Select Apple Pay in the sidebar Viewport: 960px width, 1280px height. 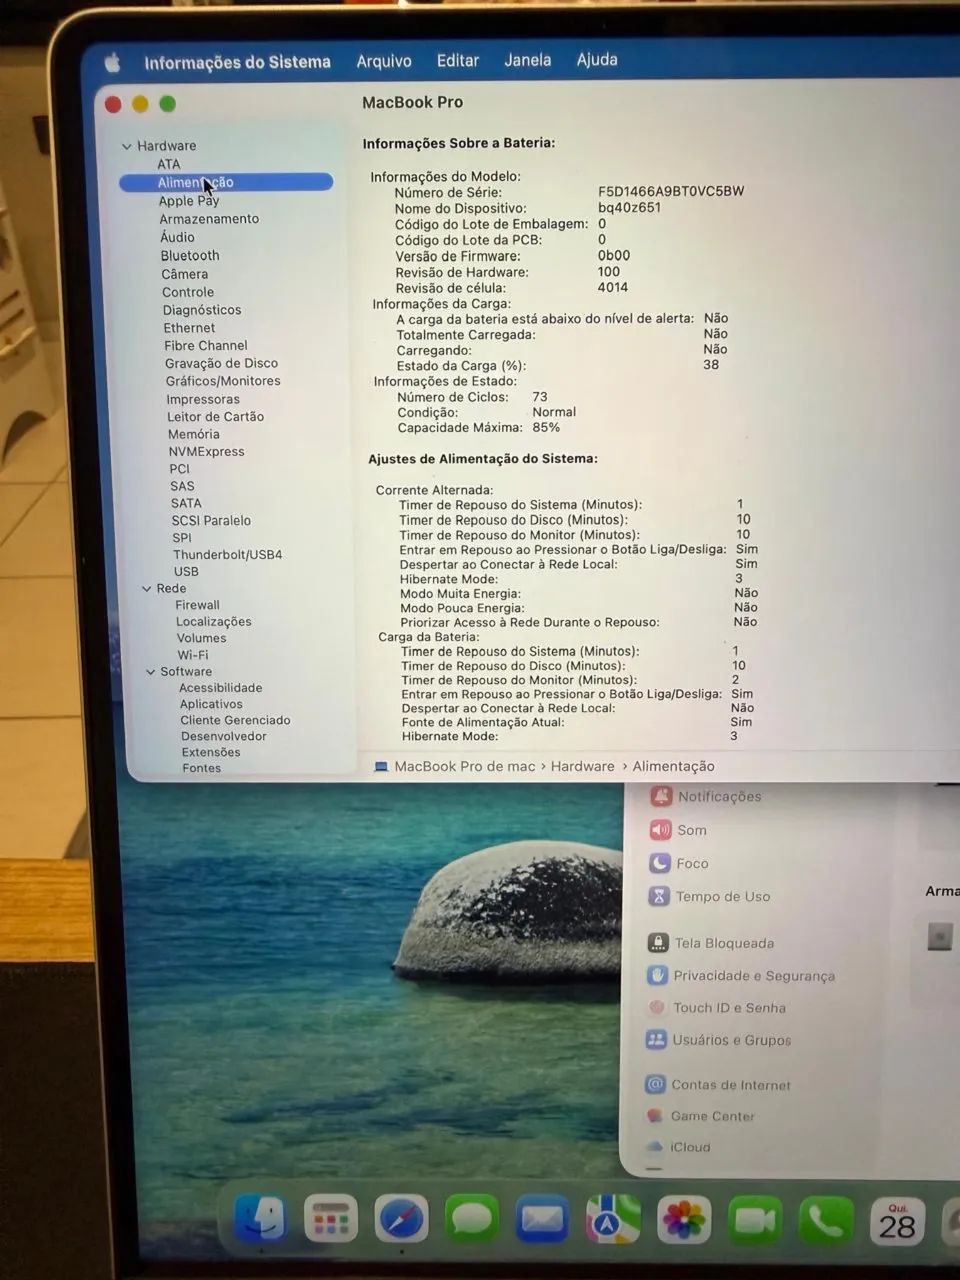click(188, 200)
